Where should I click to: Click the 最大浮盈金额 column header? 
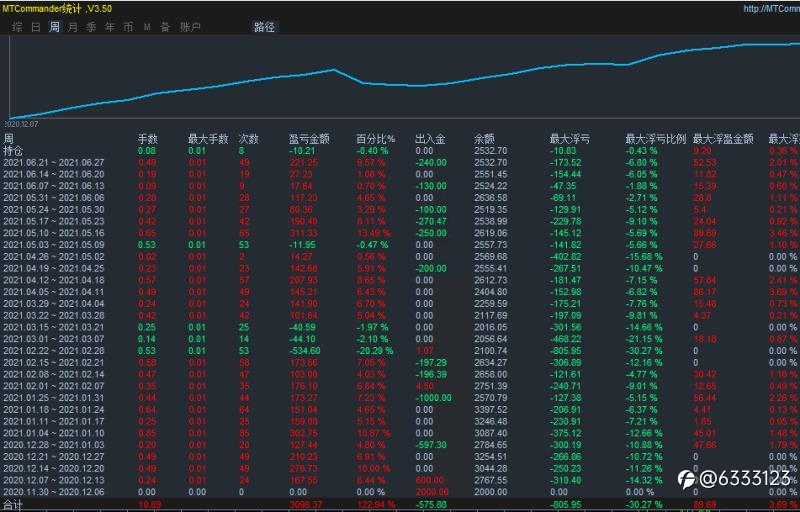tap(723, 139)
